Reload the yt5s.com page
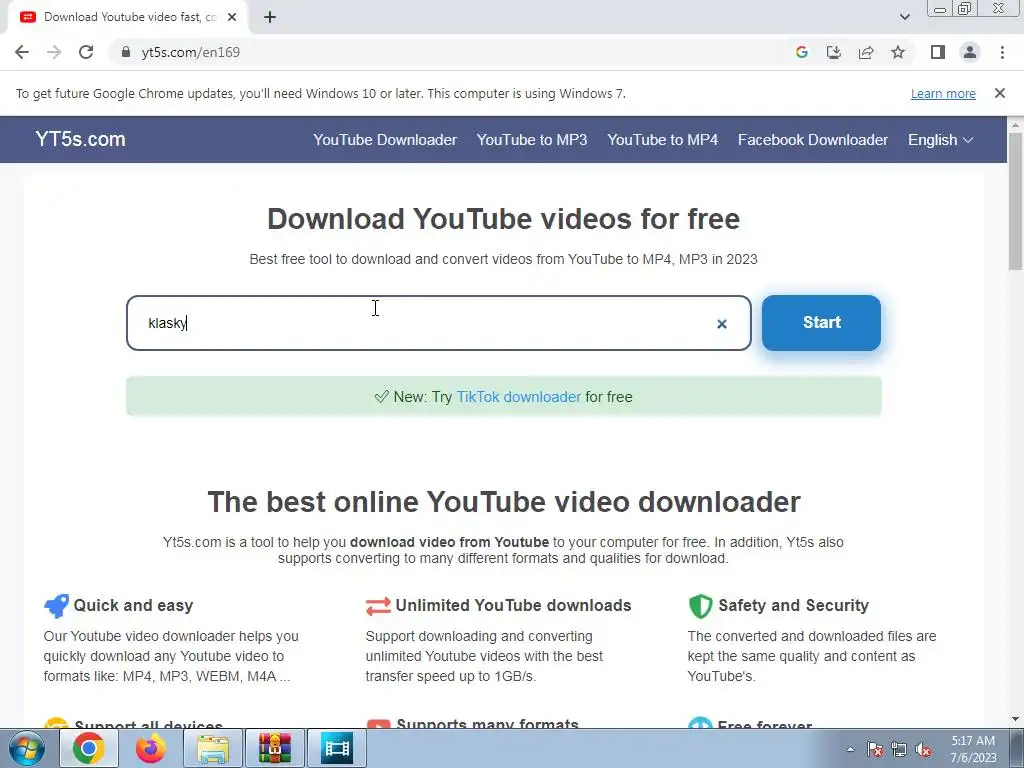Viewport: 1024px width, 768px height. pyautogui.click(x=86, y=52)
